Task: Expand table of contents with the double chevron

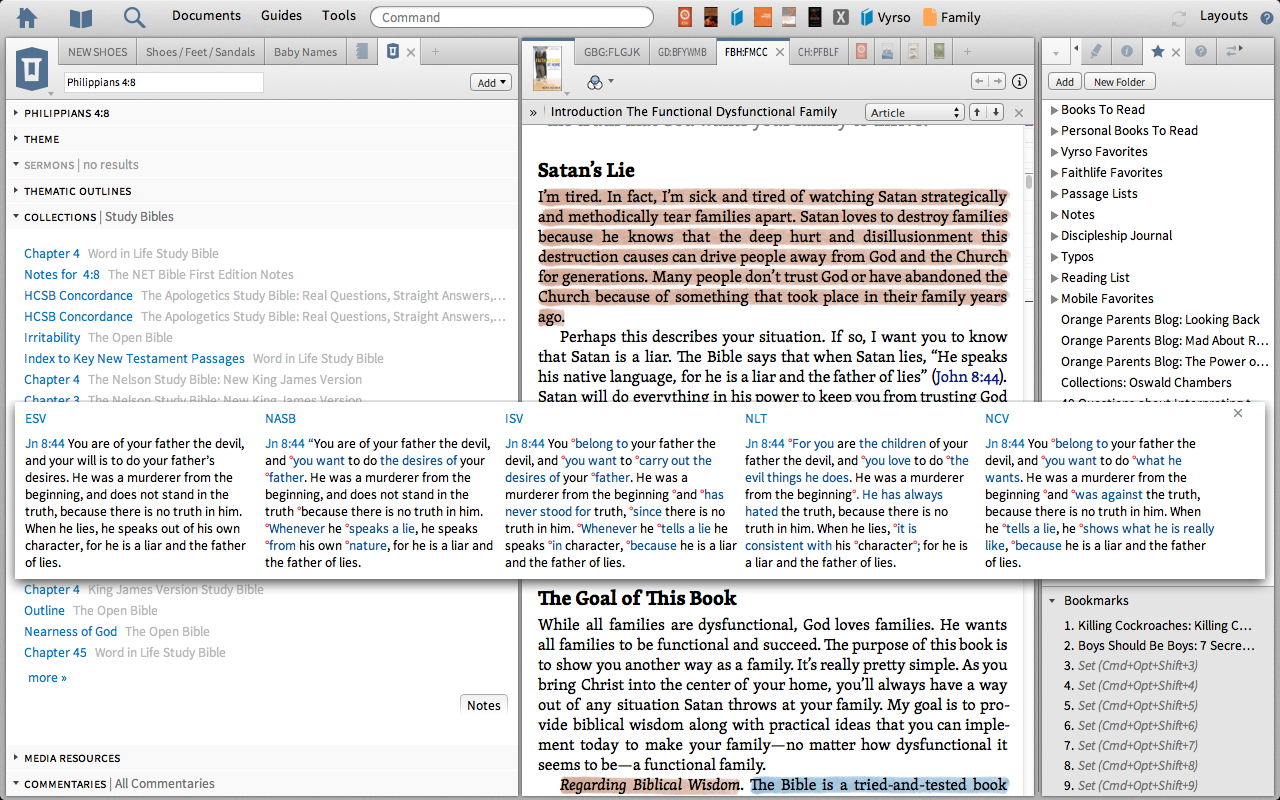Action: point(533,113)
